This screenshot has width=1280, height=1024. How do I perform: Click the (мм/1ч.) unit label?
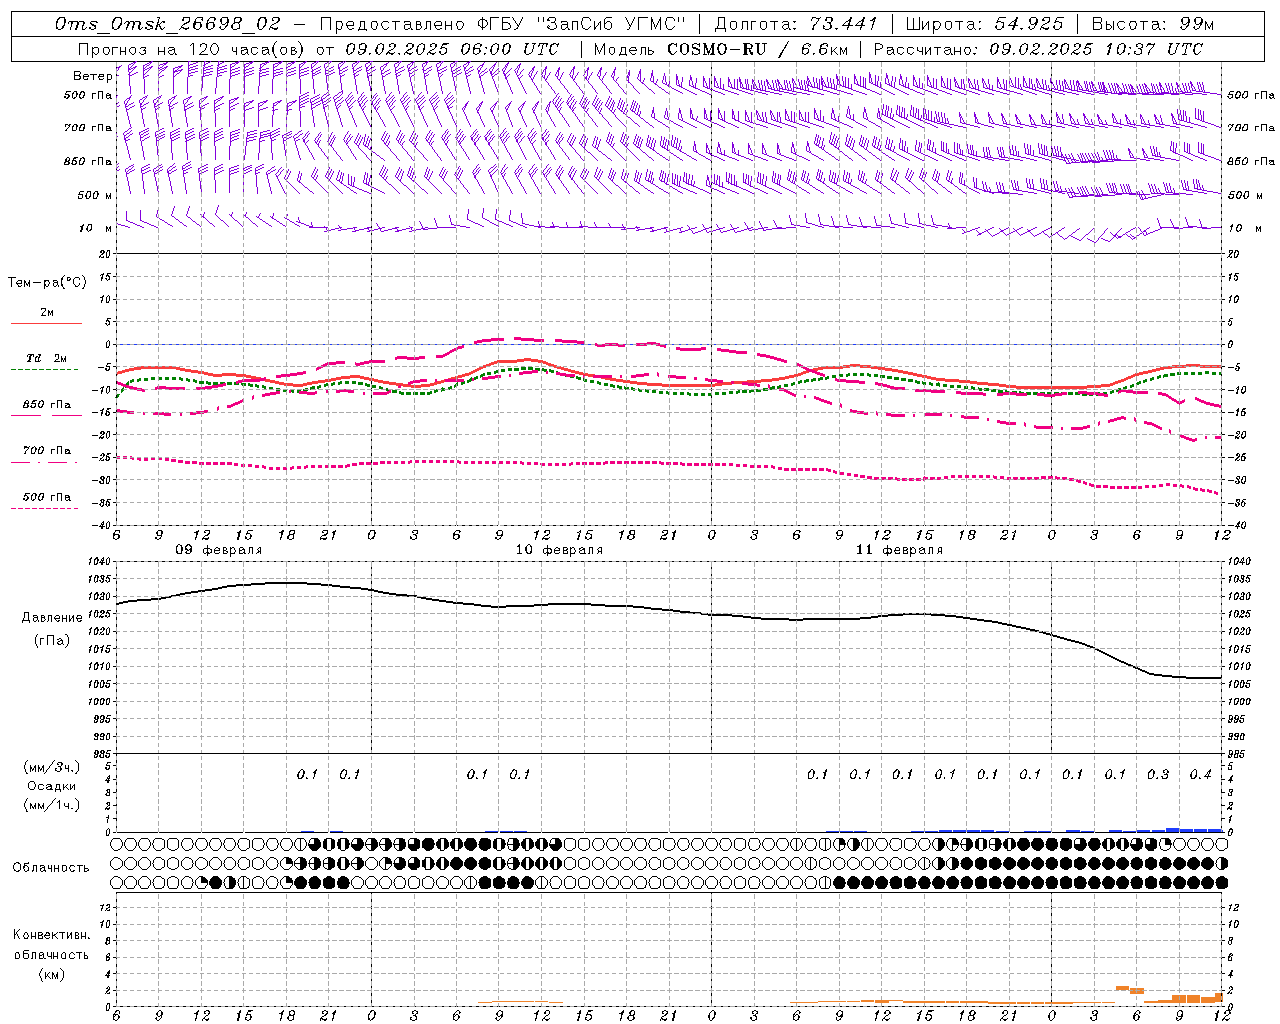(53, 805)
